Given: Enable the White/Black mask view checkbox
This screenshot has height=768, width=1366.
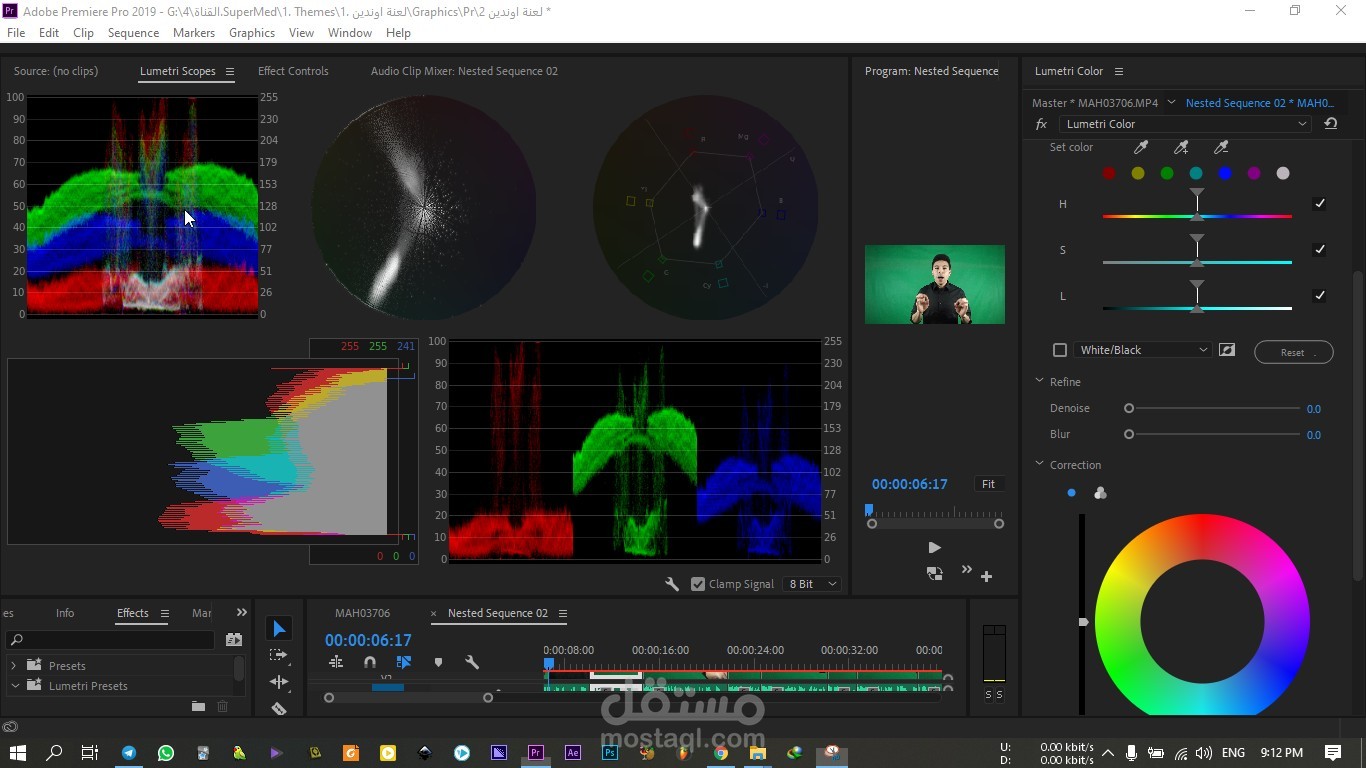Looking at the screenshot, I should click(x=1060, y=350).
